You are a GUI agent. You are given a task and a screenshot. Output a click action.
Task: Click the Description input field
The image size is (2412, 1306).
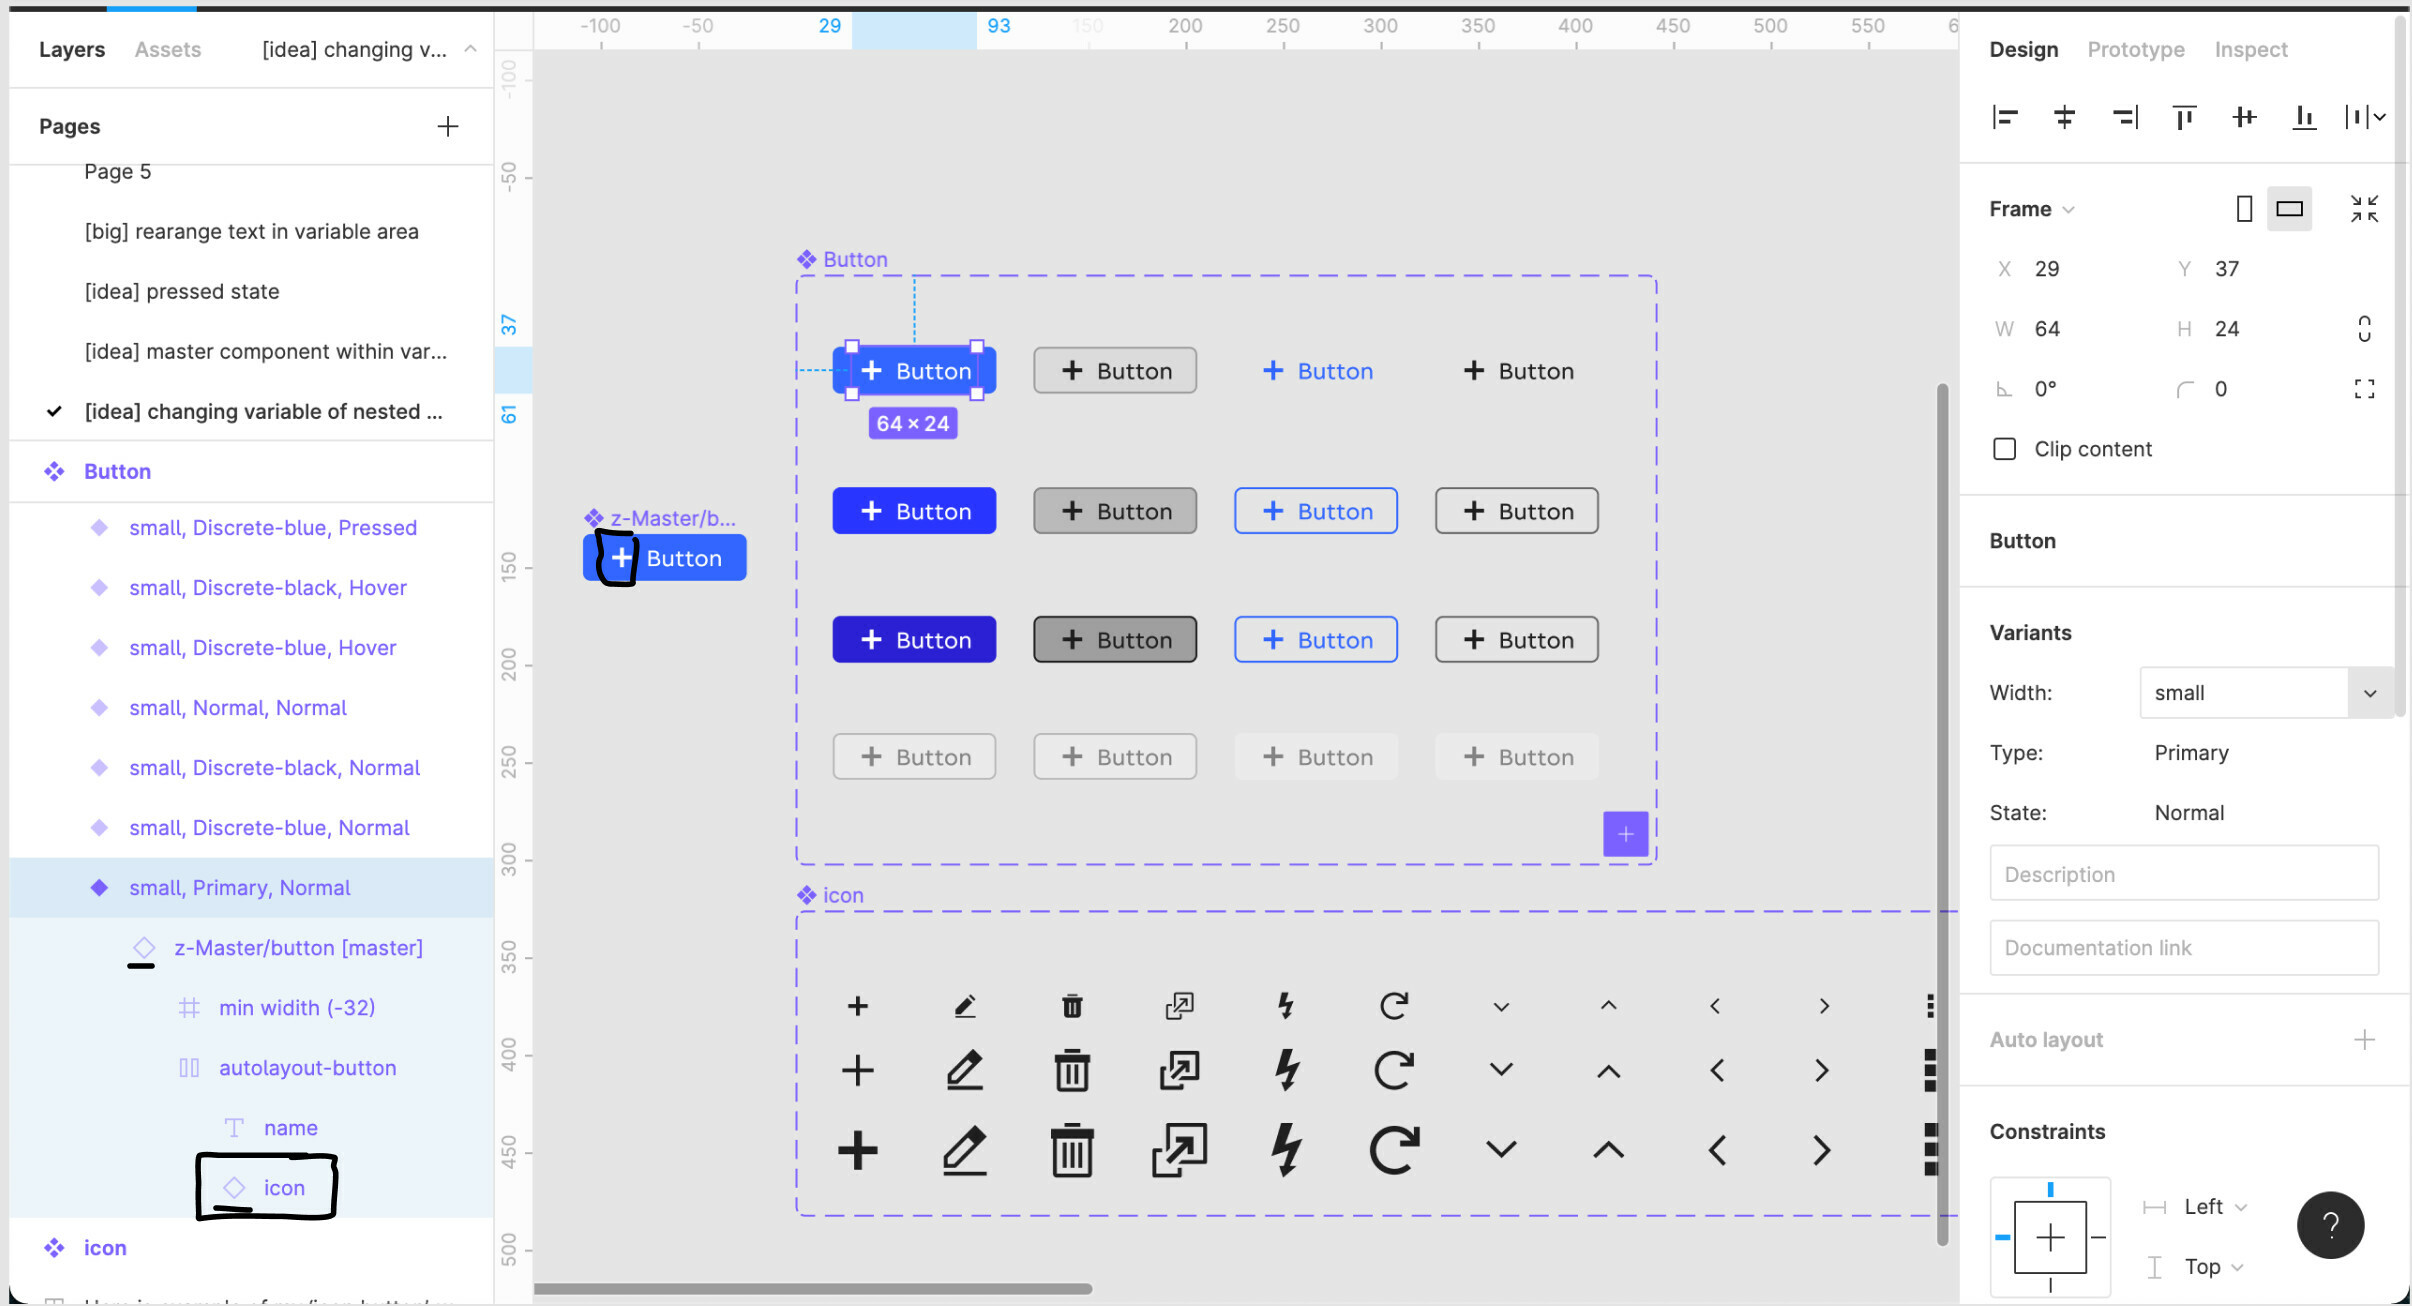coord(2182,873)
